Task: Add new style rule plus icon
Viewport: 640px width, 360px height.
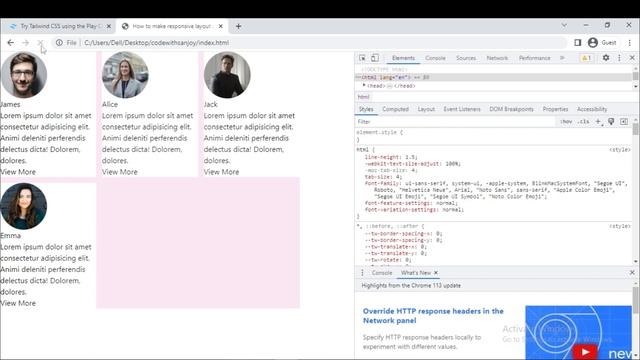Action: (598, 122)
